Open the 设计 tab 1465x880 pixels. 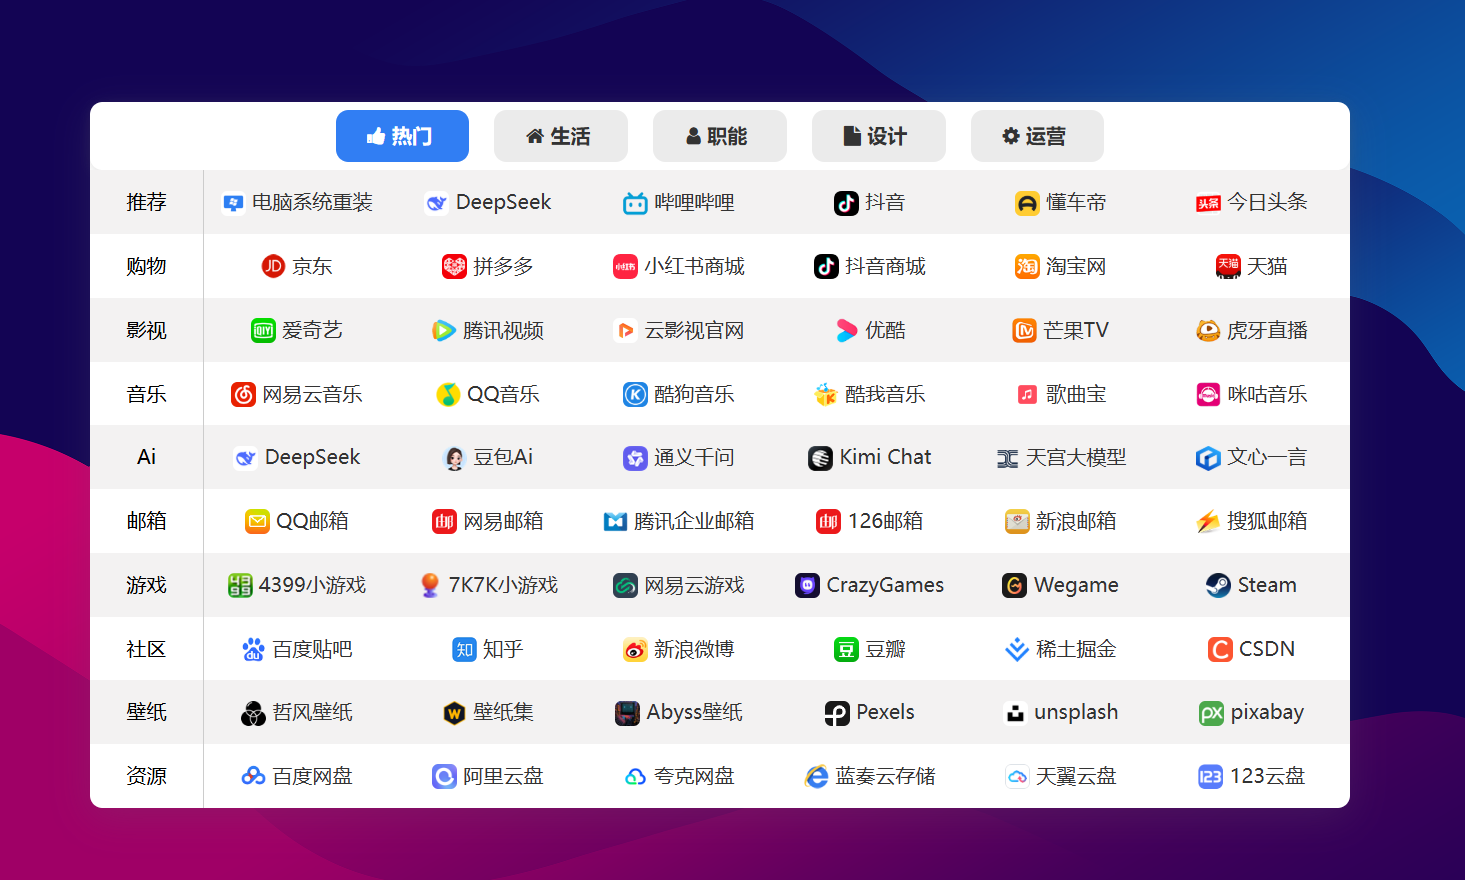click(878, 136)
